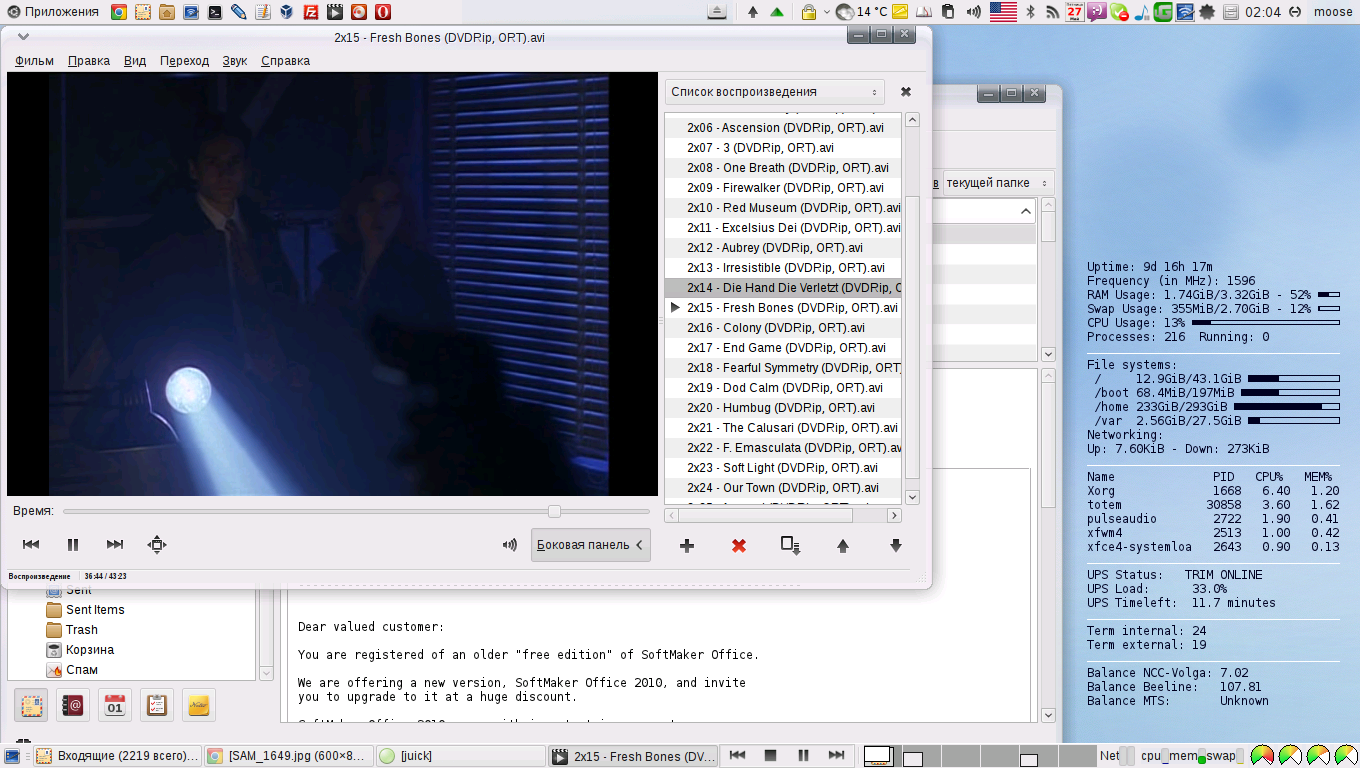Toggle the Боковая панель sidebar button
Image resolution: width=1360 pixels, height=768 pixels.
[591, 545]
